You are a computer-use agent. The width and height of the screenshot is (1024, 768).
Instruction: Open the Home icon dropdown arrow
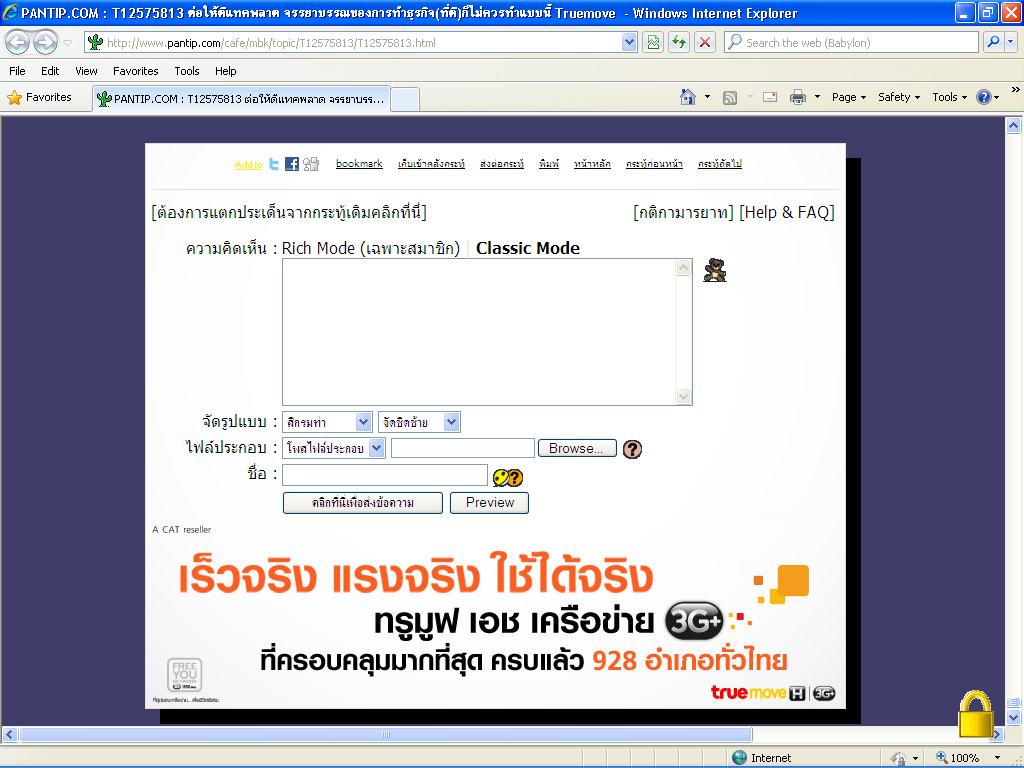[707, 97]
